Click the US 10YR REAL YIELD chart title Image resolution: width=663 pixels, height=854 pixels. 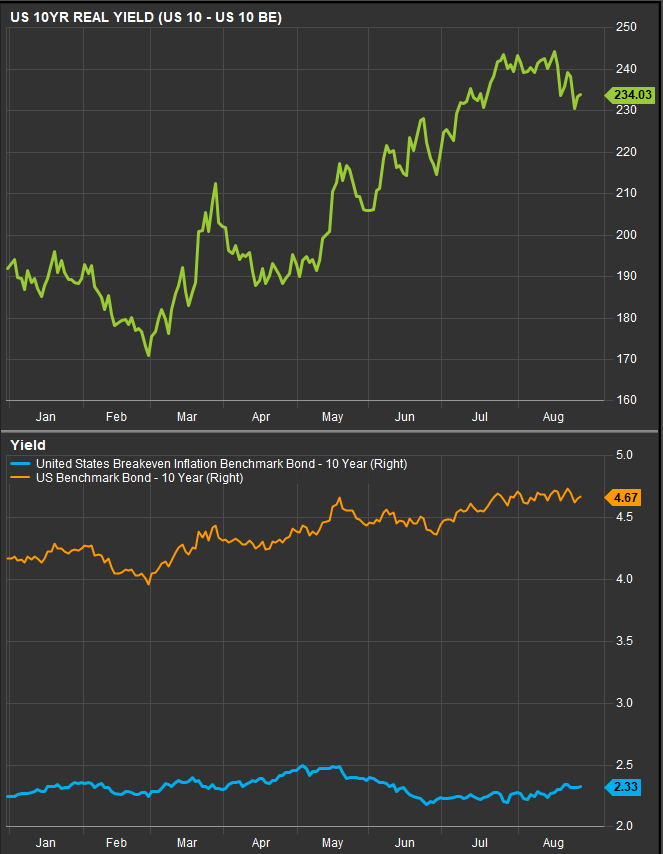coord(146,17)
